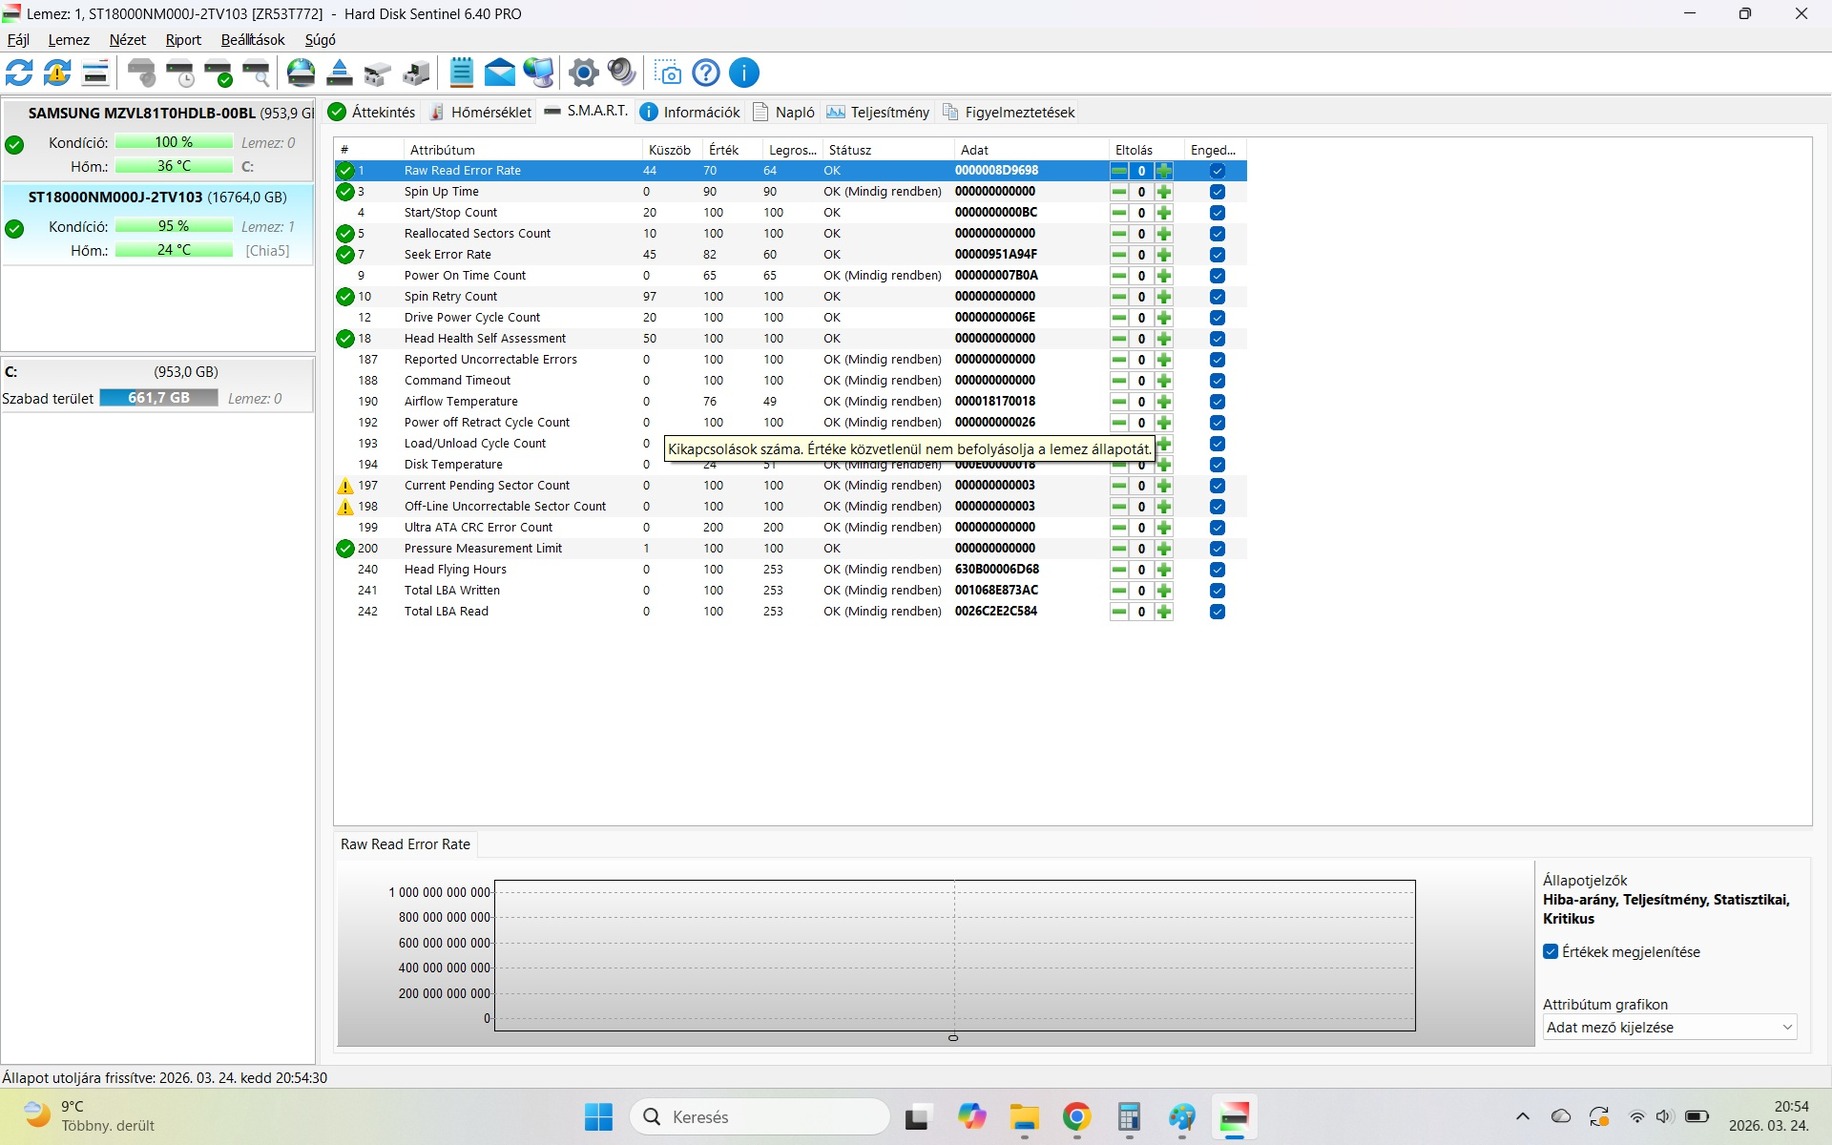Click the warning icon on Off-Line Uncorrectable row
Image resolution: width=1832 pixels, height=1145 pixels.
click(345, 507)
